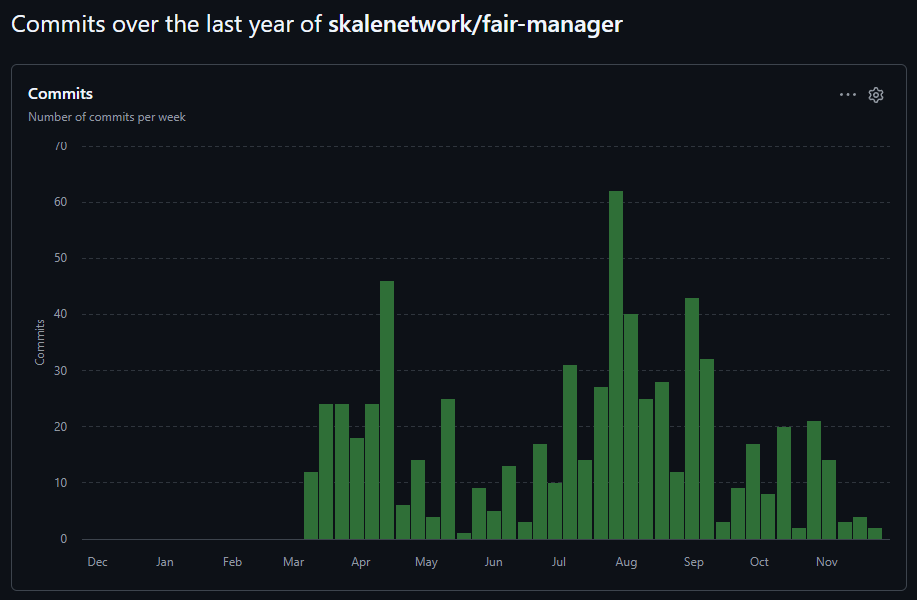Click the 'Mar' x-axis label
The image size is (917, 600).
point(293,562)
